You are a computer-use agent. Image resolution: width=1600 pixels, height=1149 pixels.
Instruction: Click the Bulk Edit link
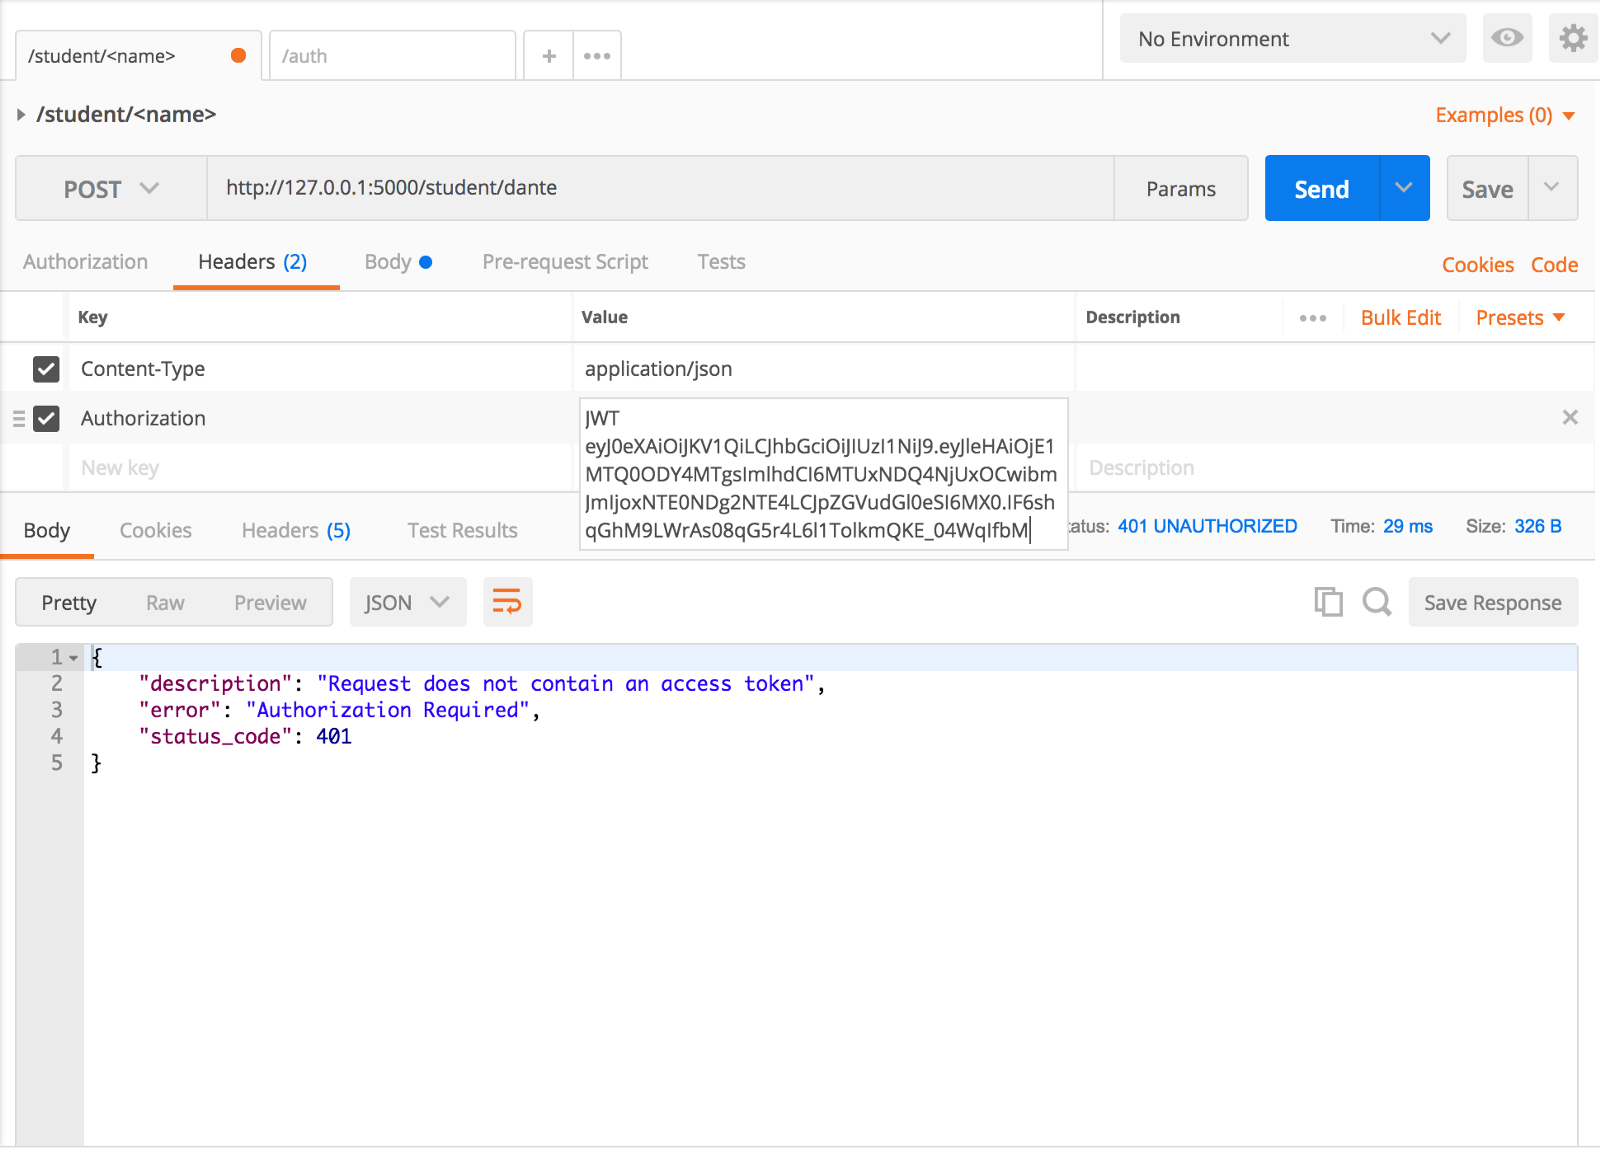click(1400, 318)
